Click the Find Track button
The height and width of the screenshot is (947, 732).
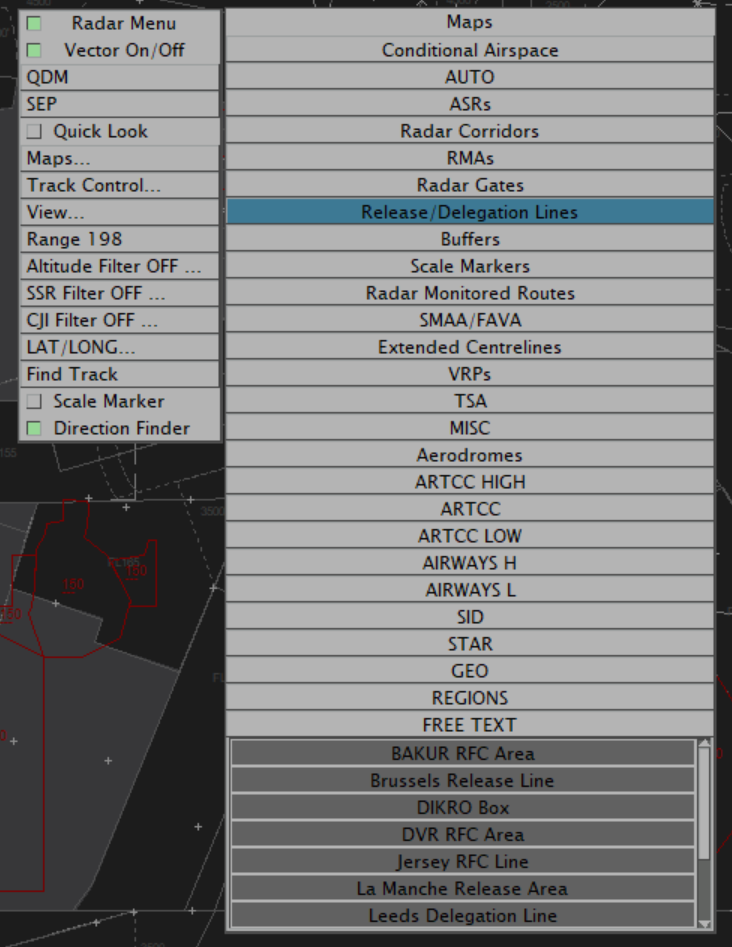(x=119, y=374)
